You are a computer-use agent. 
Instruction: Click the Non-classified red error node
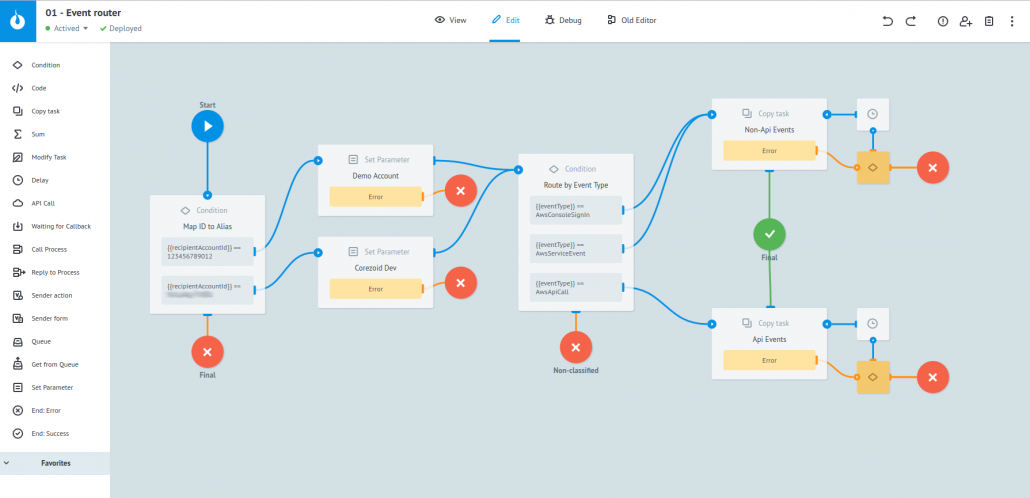575,347
